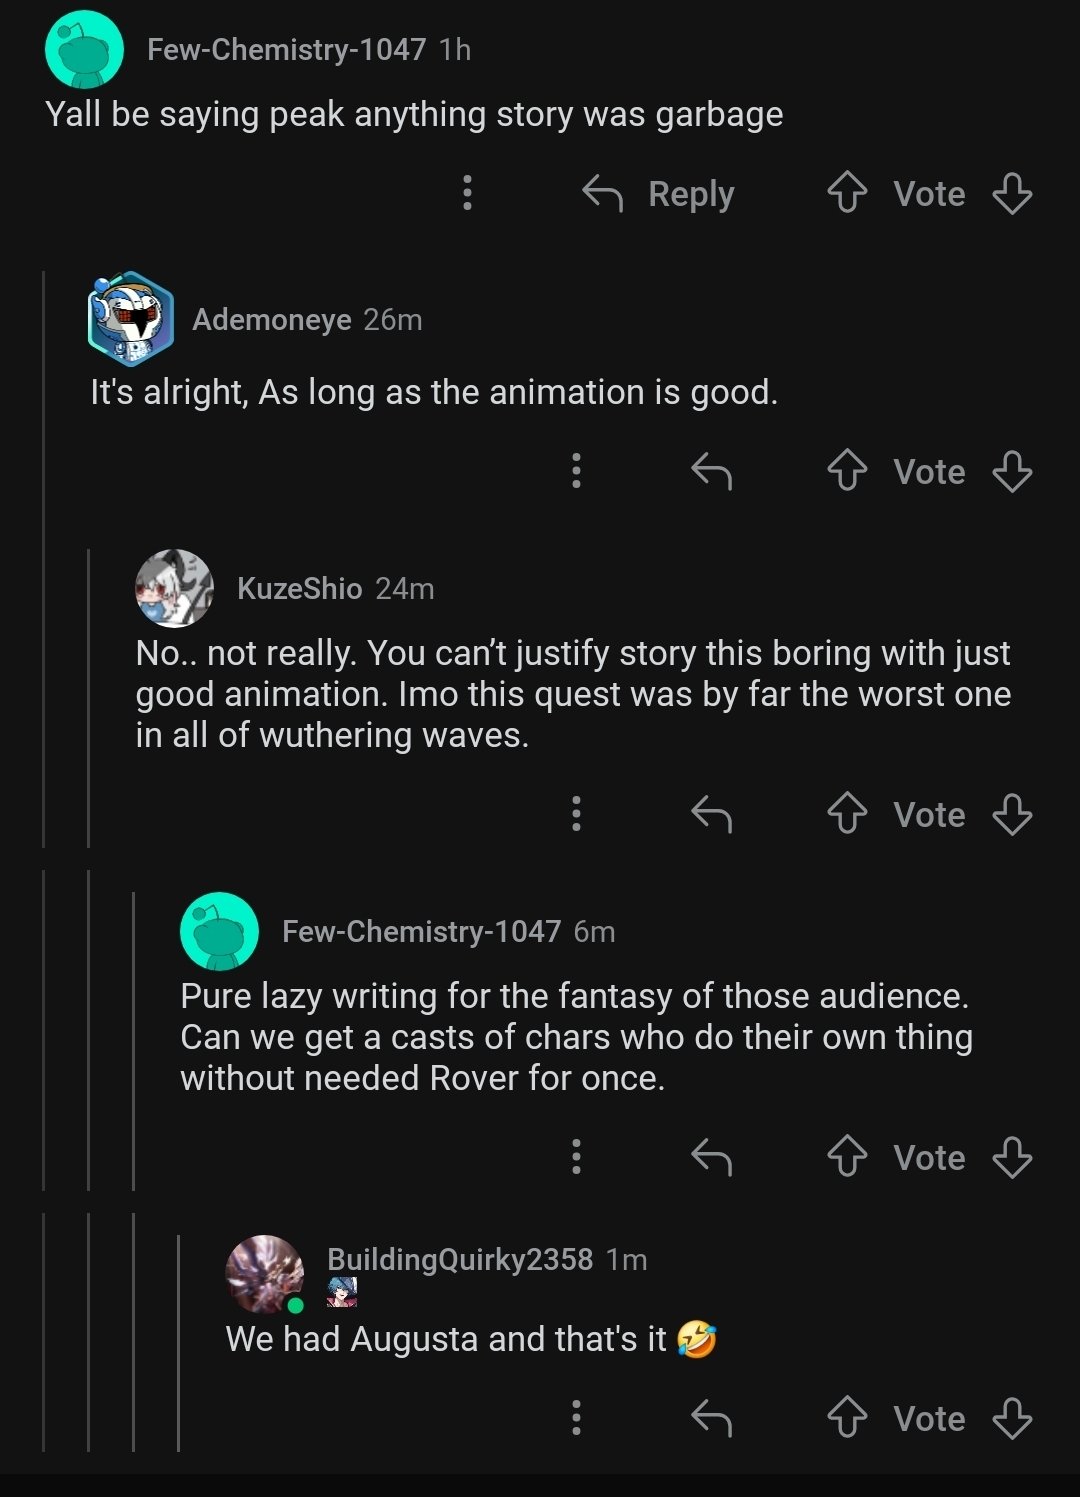Reply to the top-level comment
This screenshot has width=1080, height=1497.
coord(659,193)
